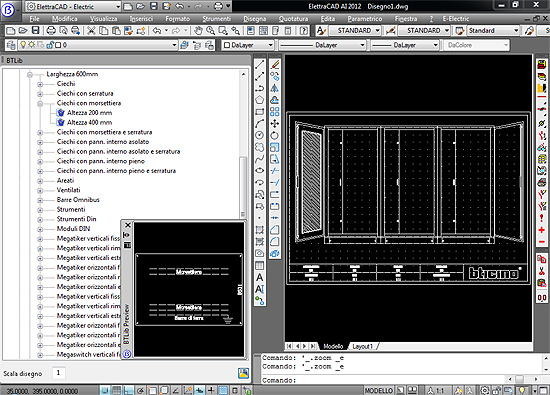Click the BTLib preview thumbnail image
Screen dimensions: 550x395
click(x=189, y=289)
